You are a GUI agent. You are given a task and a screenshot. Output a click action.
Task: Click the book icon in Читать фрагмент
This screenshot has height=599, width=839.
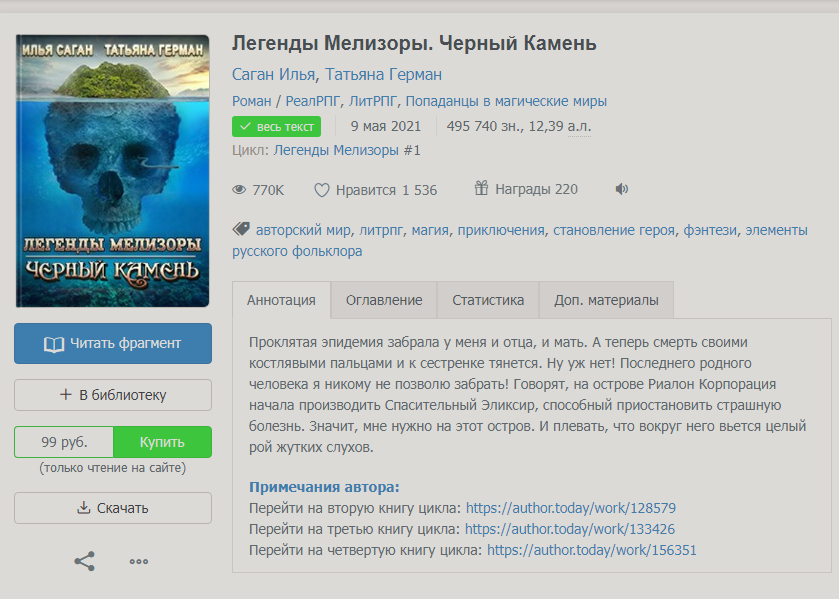coord(54,344)
